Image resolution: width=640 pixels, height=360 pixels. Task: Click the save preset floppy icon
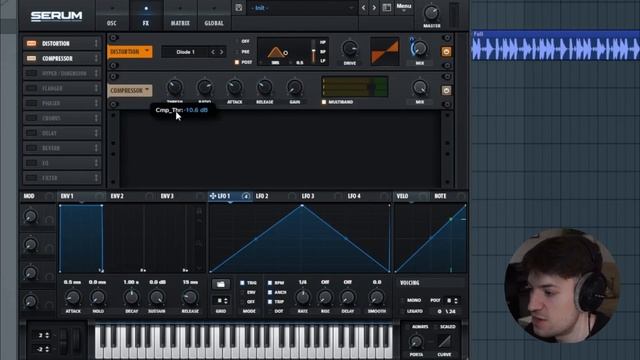click(x=239, y=8)
